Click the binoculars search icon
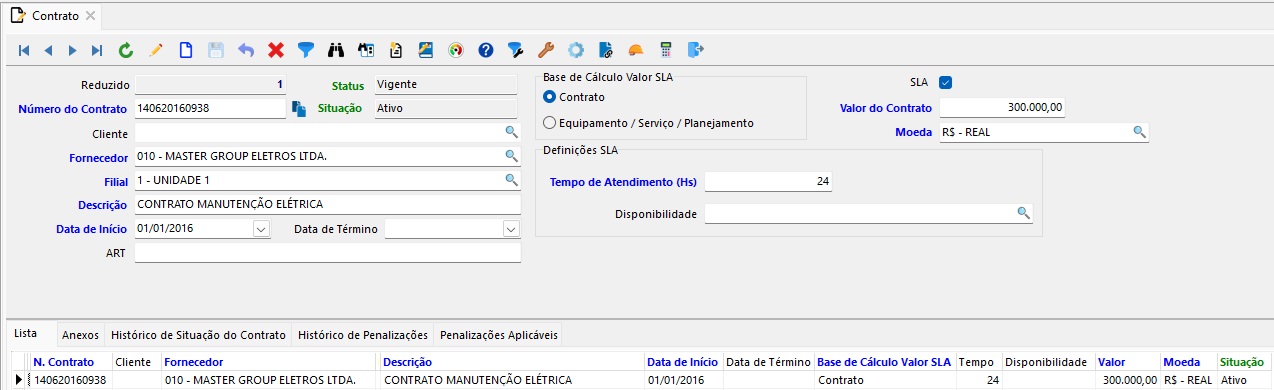The width and height of the screenshot is (1274, 390). 336,49
